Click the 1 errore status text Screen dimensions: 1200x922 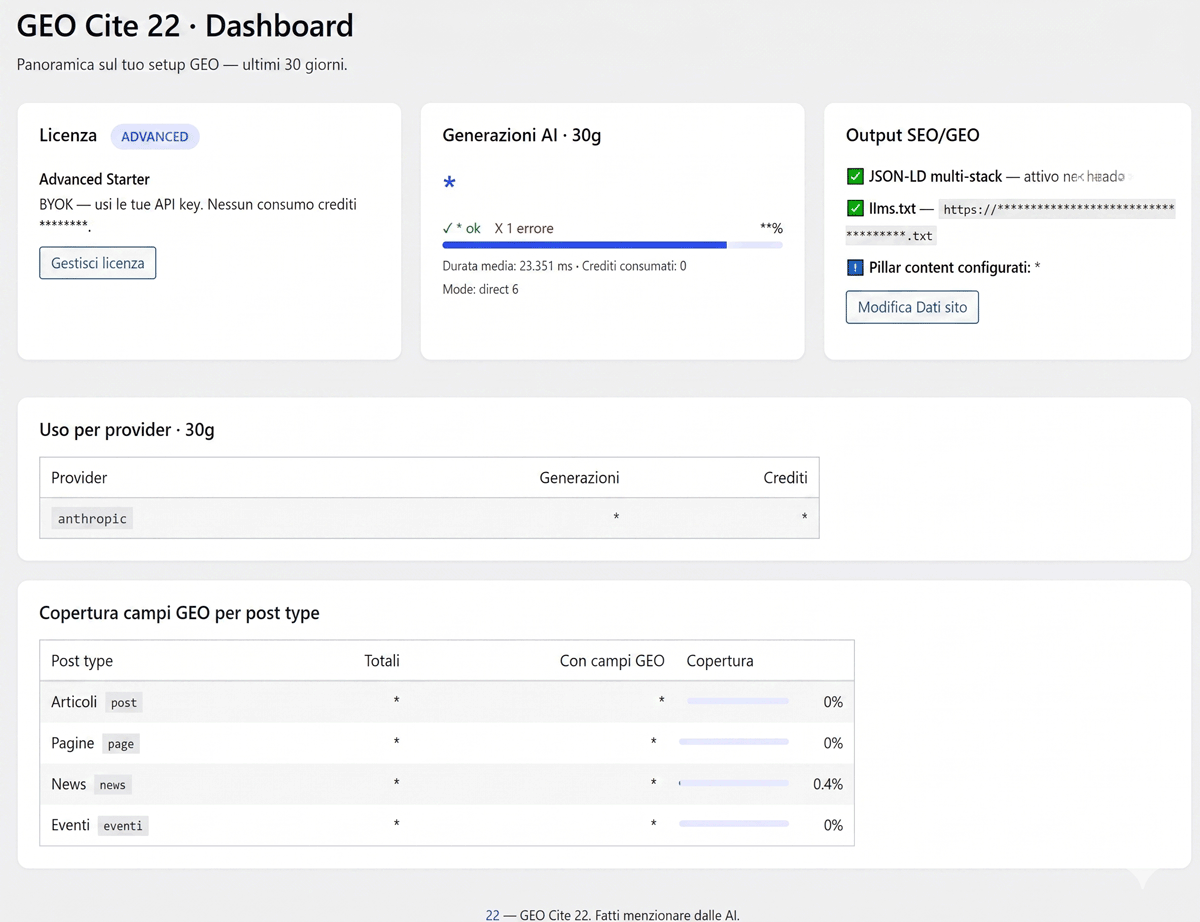point(524,228)
